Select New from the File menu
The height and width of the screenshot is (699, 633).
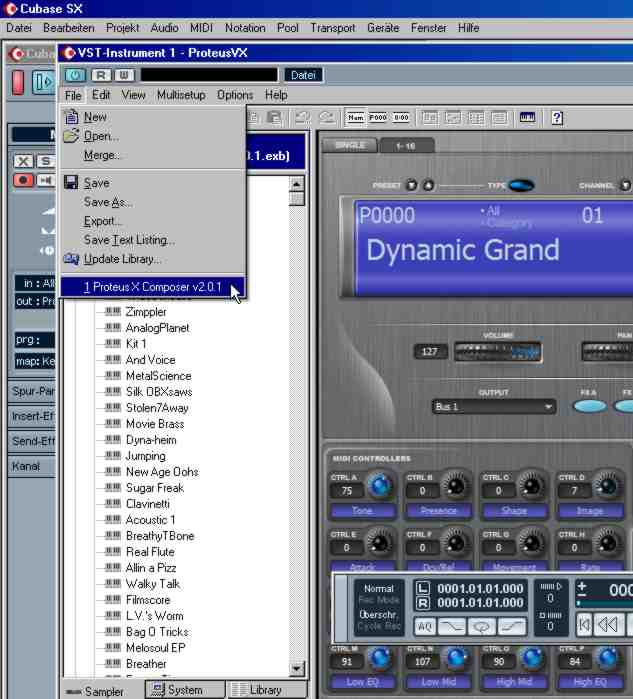tap(153, 117)
